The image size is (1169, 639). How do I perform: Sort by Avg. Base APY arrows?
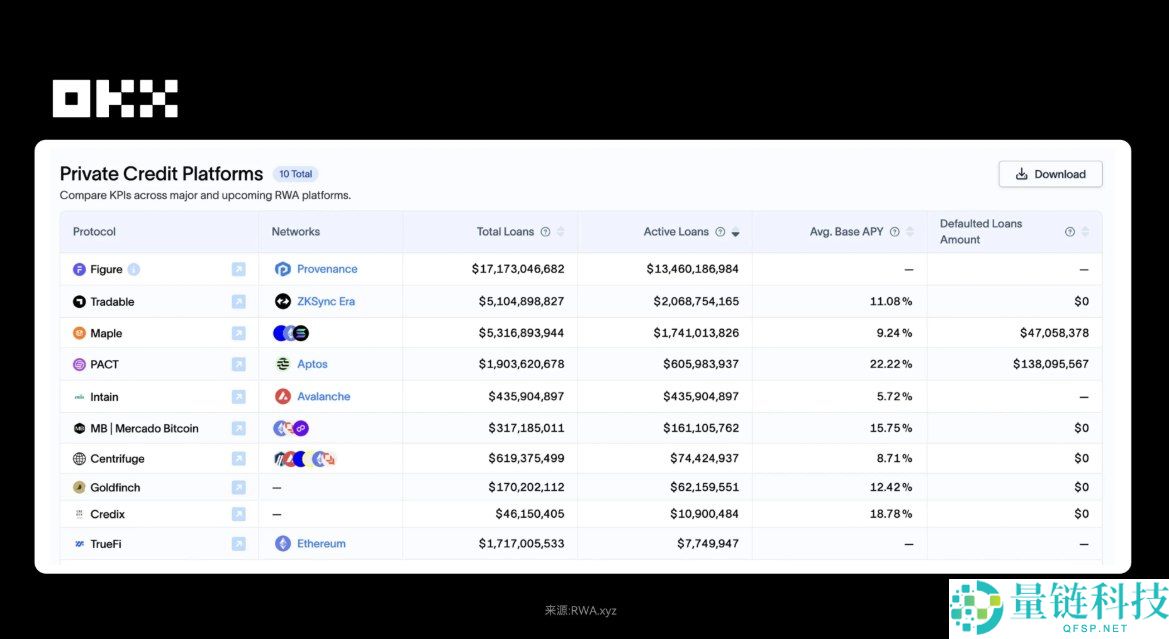point(910,232)
